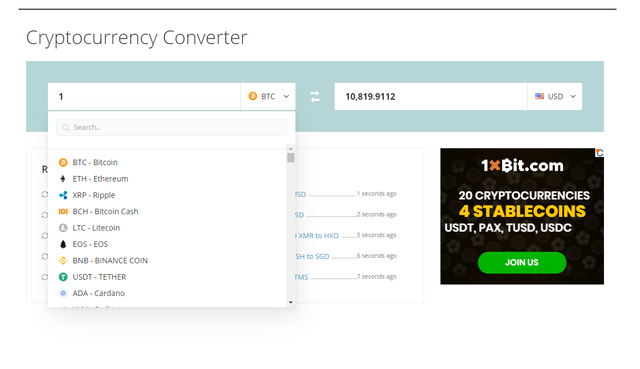Open the recent conversion link dated 1 seconds ago
The height and width of the screenshot is (369, 640).
point(301,194)
